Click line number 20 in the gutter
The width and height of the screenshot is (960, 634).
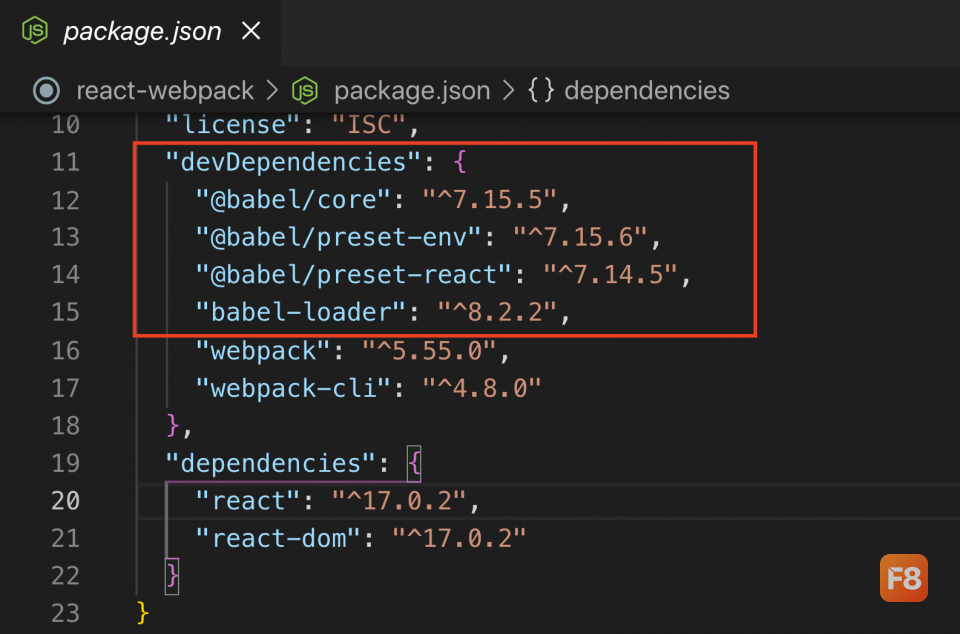[x=66, y=501]
